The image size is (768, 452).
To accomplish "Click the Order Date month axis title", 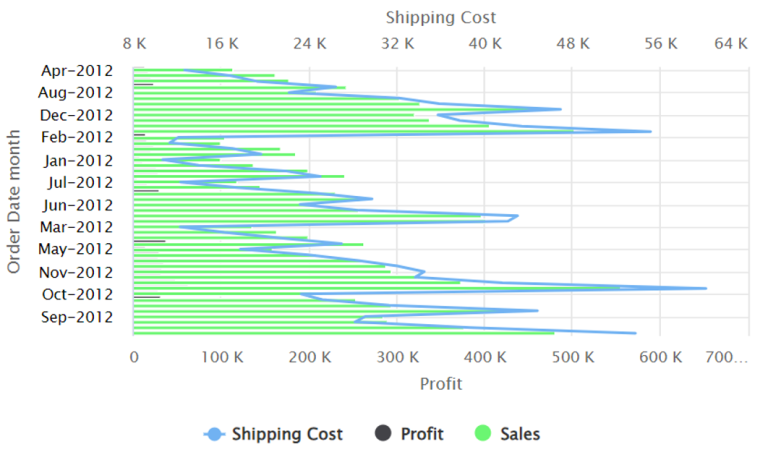I will point(14,201).
